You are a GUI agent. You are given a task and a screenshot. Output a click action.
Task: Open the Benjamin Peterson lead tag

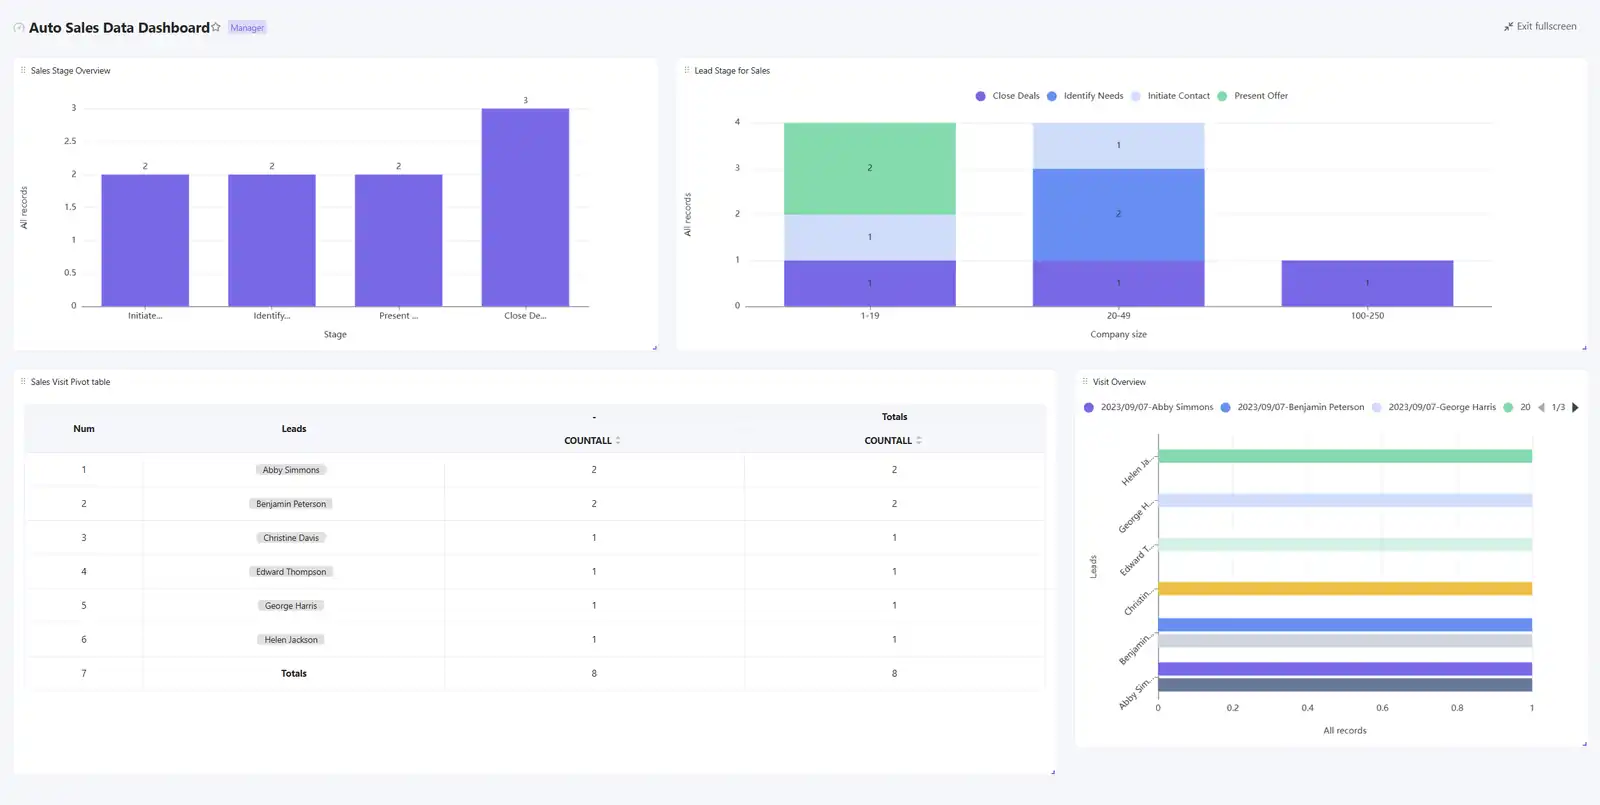coord(291,504)
